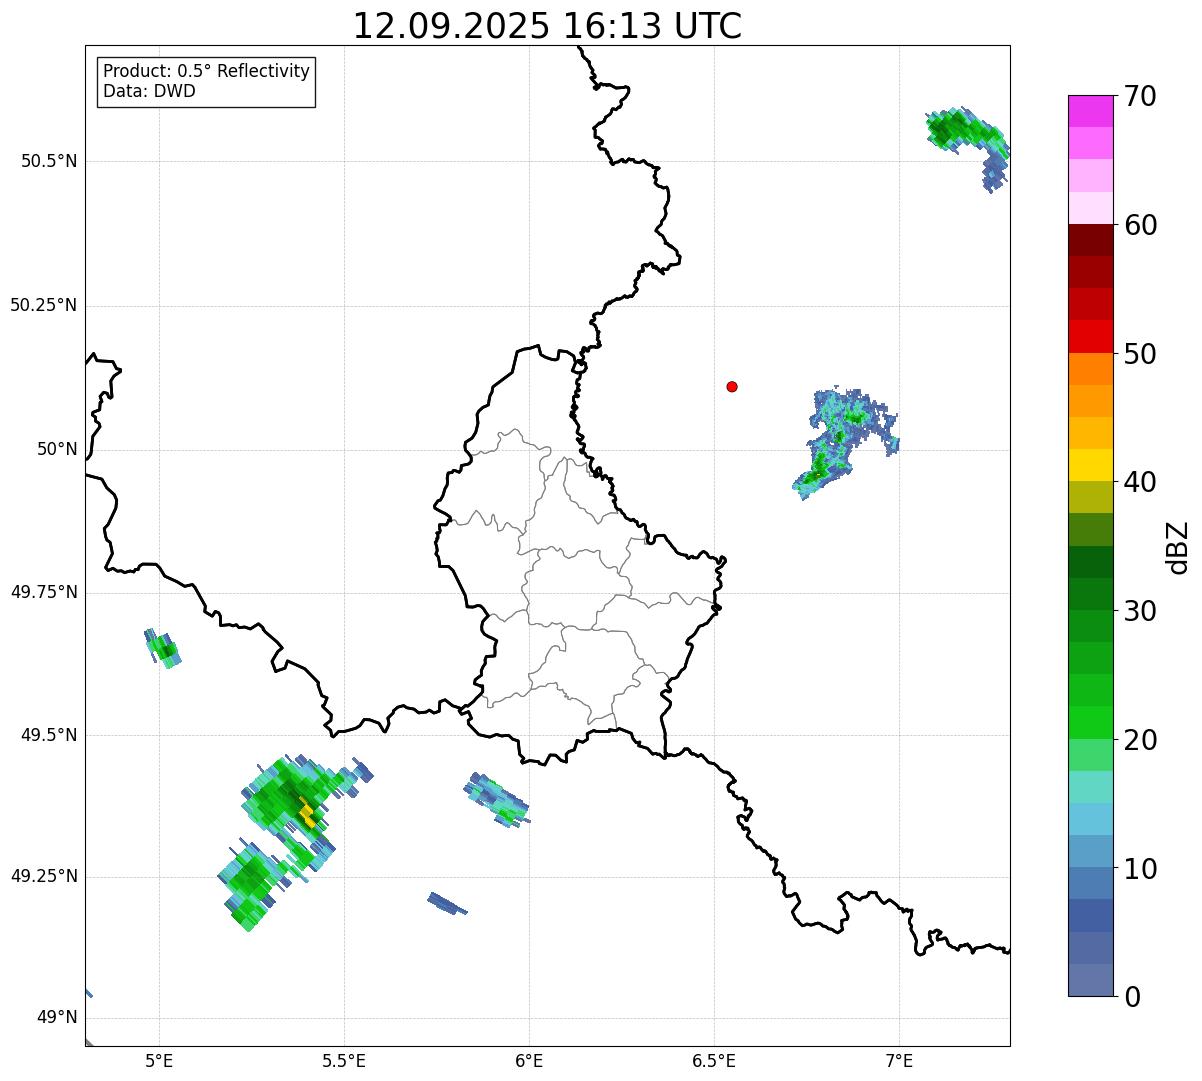This screenshot has height=1081, width=1202.
Task: Click the colorbar 60 tick label
Action: tap(1139, 225)
